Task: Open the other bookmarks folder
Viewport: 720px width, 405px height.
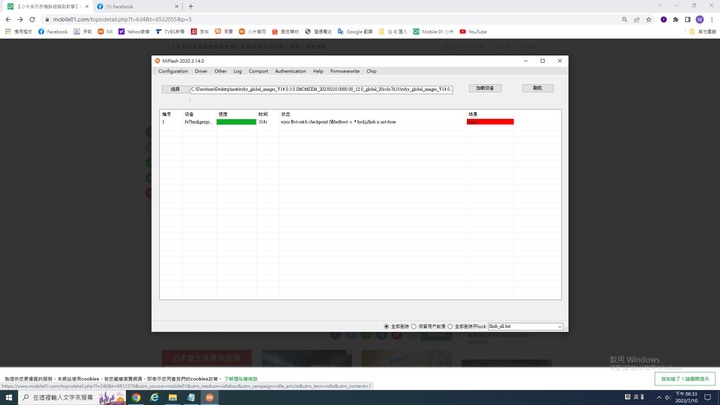Action: tap(703, 32)
